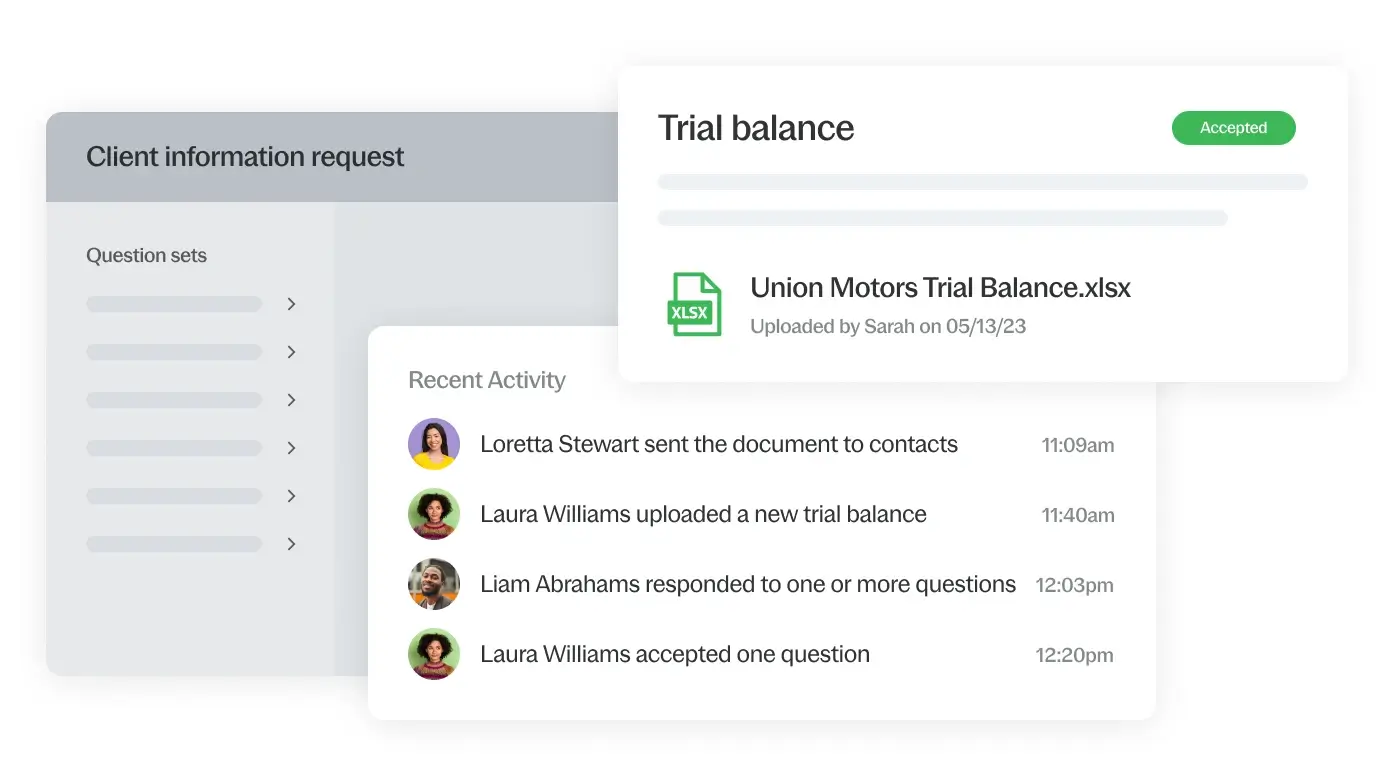Click the Trial balance card title
Image resolution: width=1392 pixels, height=784 pixels.
[x=756, y=128]
